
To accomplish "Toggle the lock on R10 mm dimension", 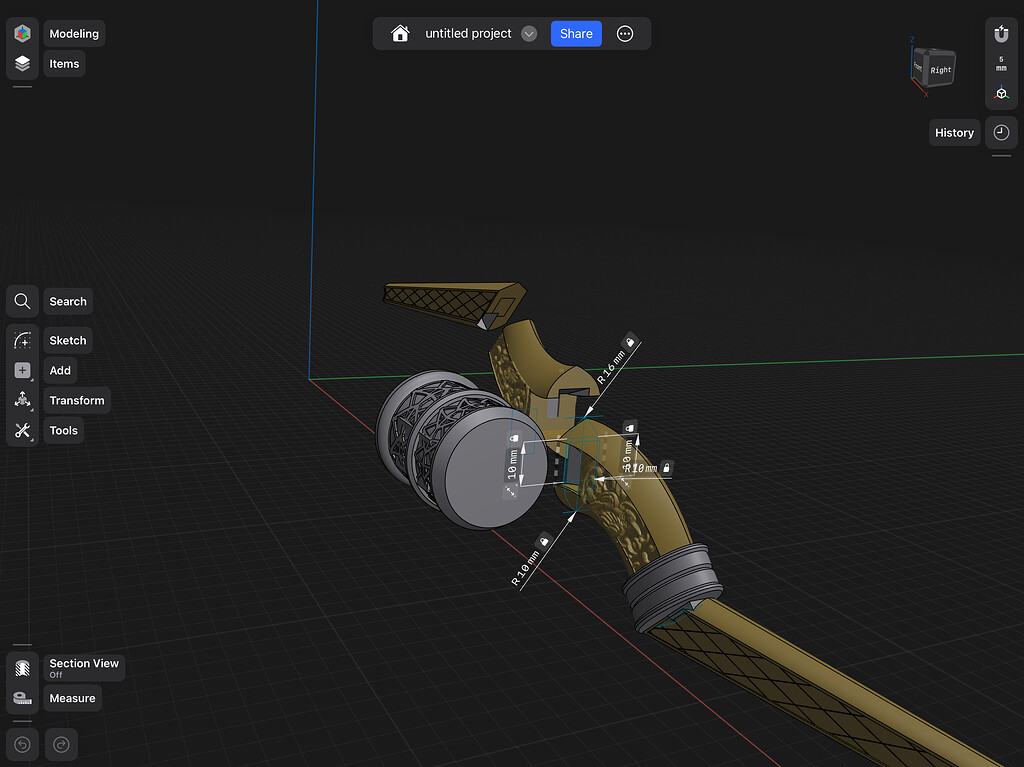I will coord(665,468).
